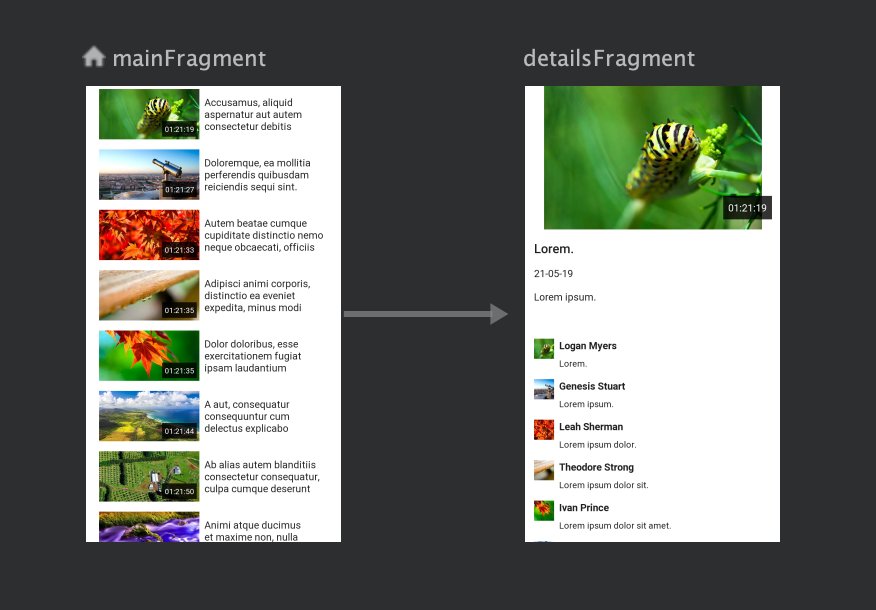
Task: Click the telescope city-view thumbnail
Action: point(149,174)
